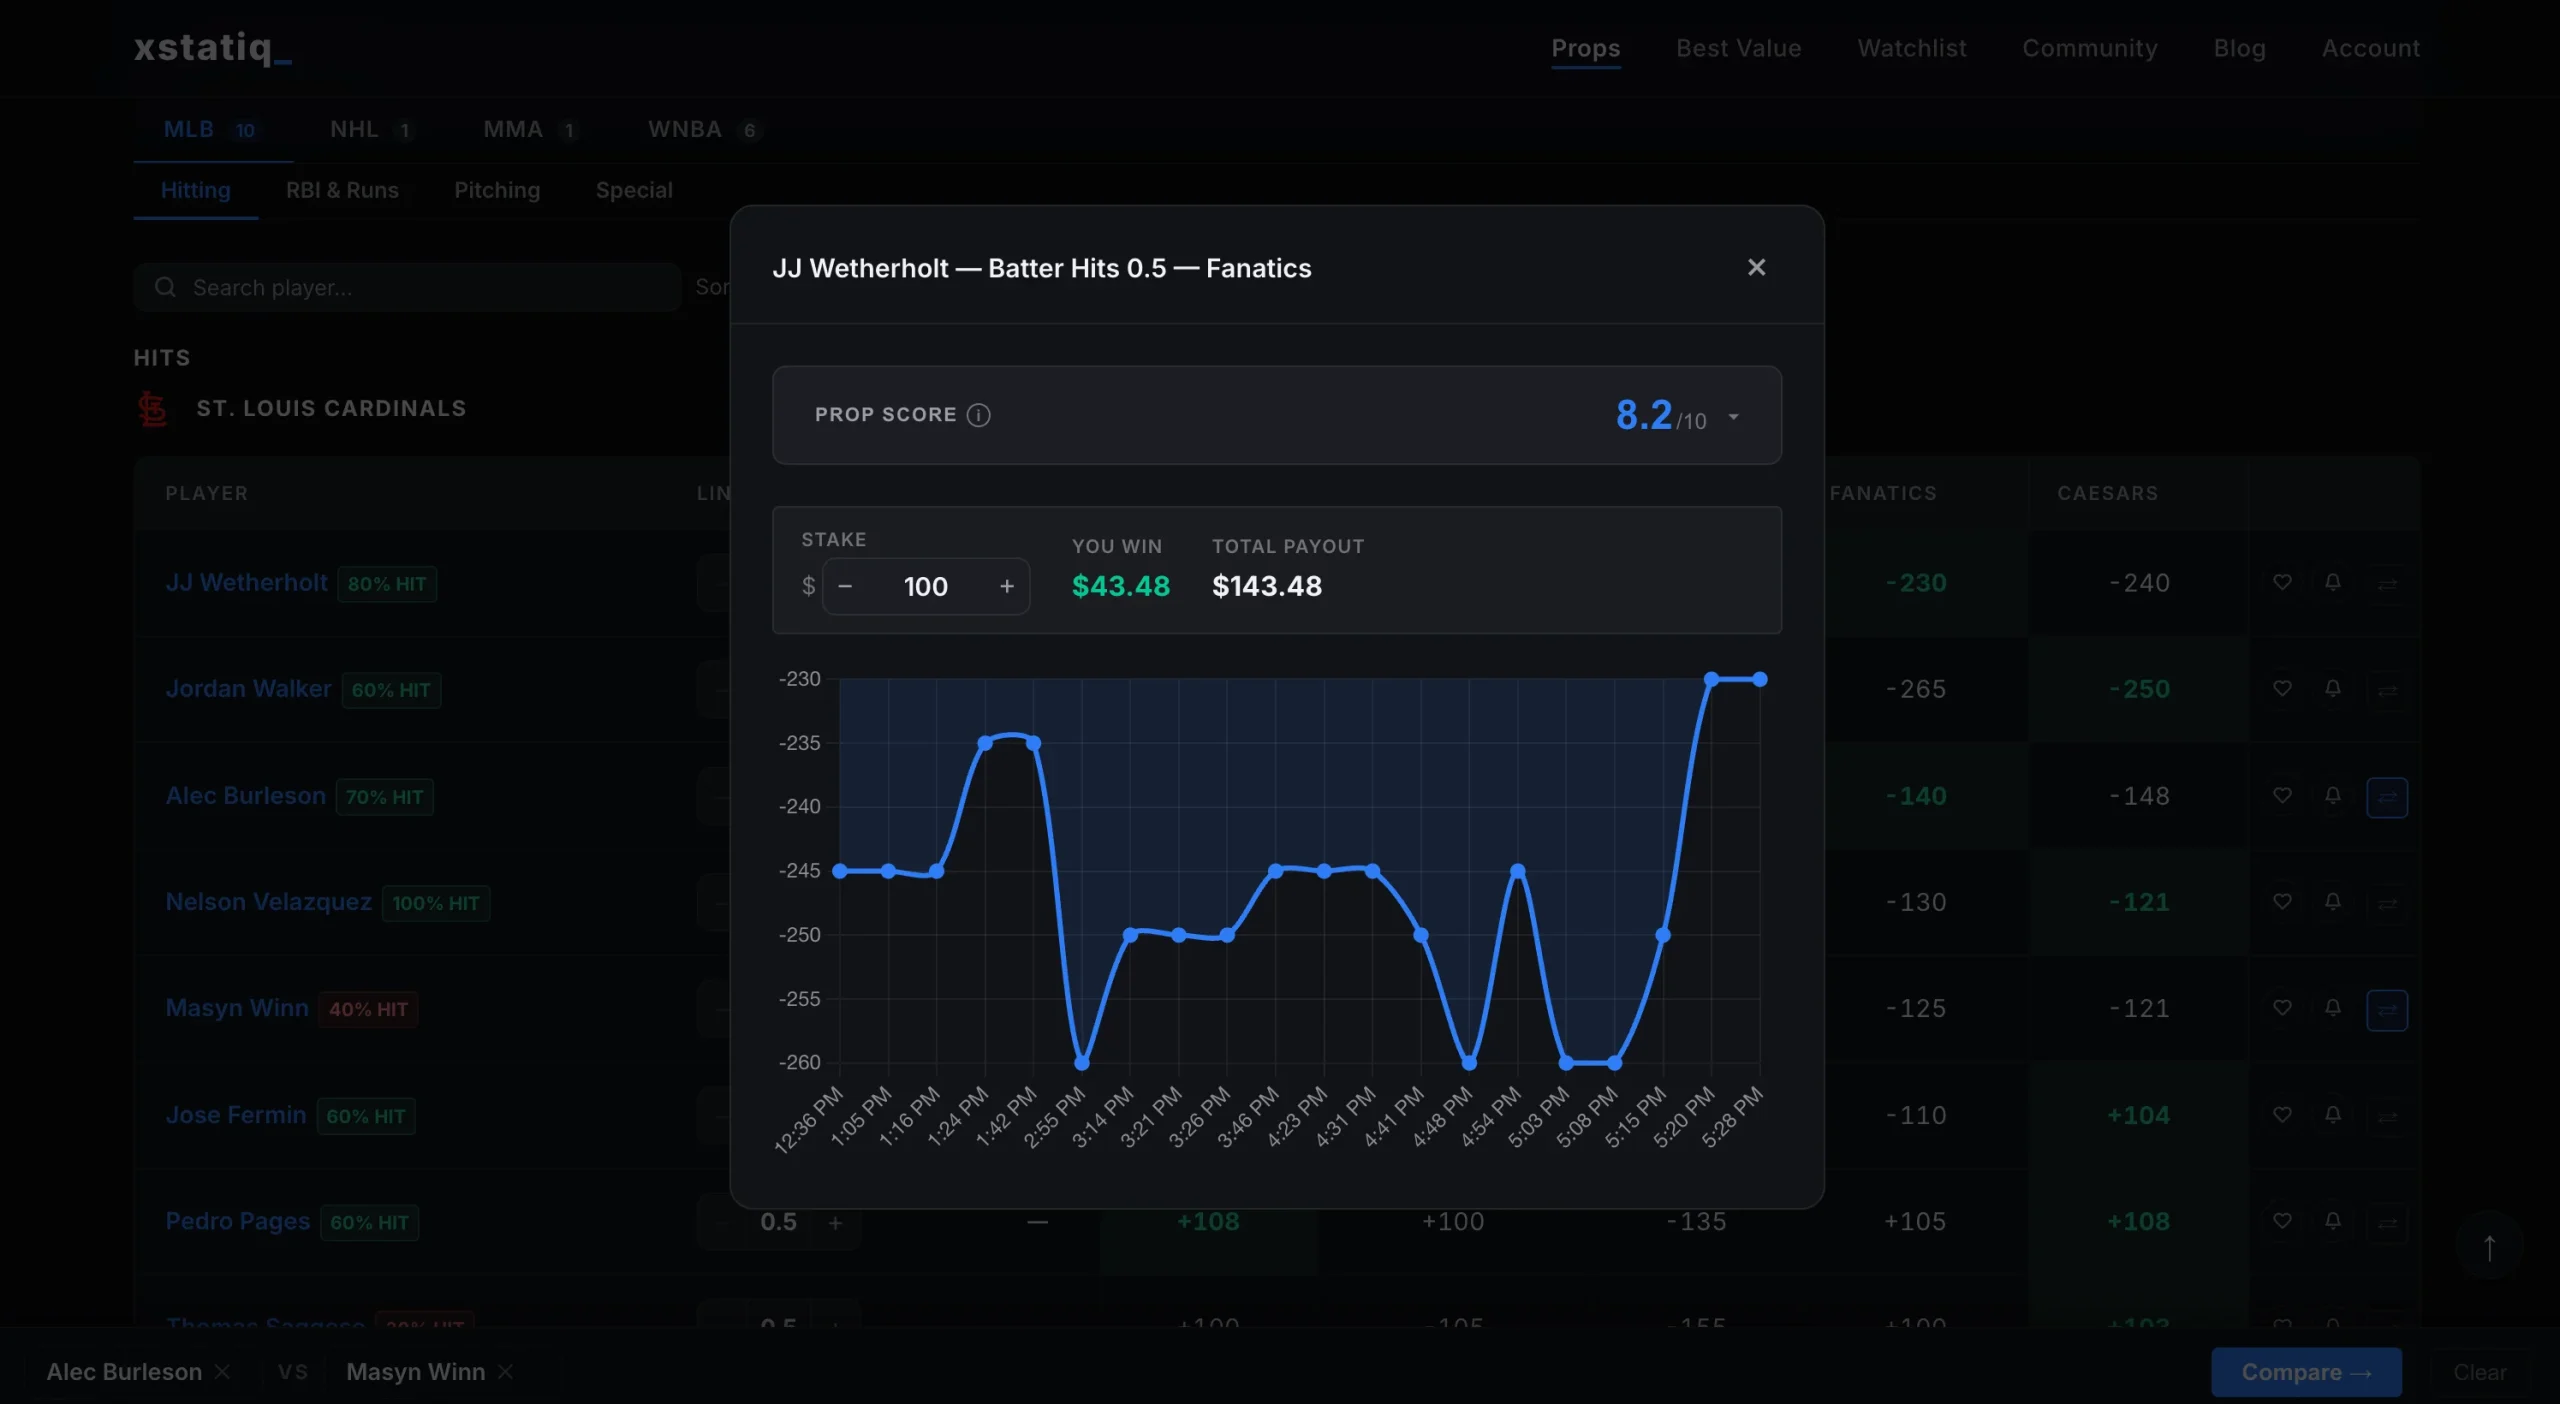The height and width of the screenshot is (1404, 2560).
Task: Visit the Blog page
Action: [x=2239, y=48]
